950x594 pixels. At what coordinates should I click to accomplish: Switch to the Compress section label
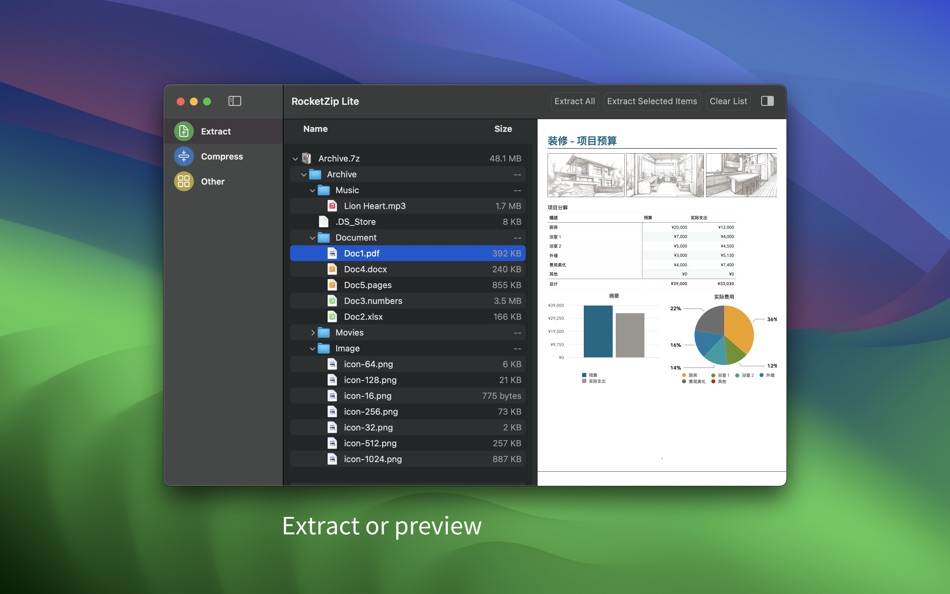222,156
